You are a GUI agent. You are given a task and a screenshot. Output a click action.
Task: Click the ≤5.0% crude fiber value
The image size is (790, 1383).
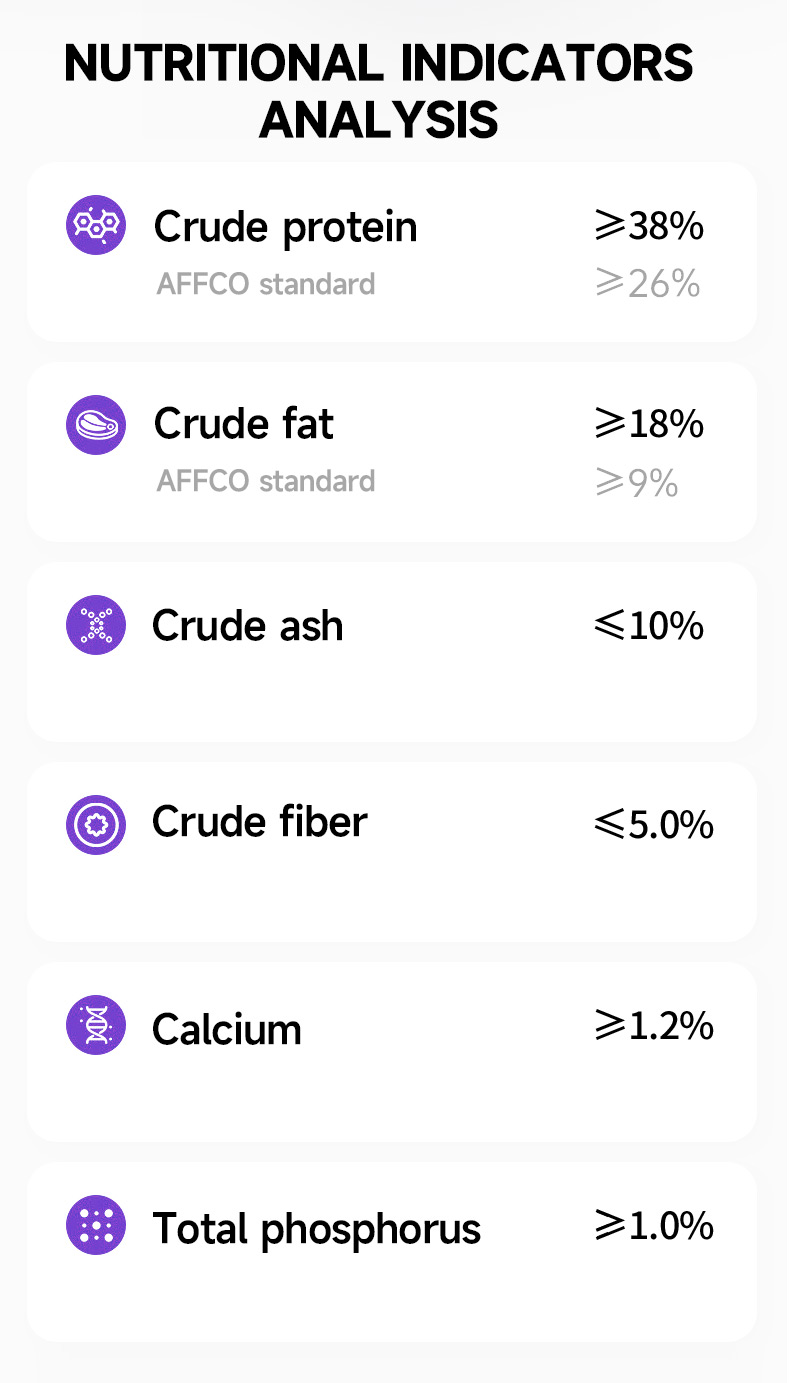pyautogui.click(x=654, y=825)
